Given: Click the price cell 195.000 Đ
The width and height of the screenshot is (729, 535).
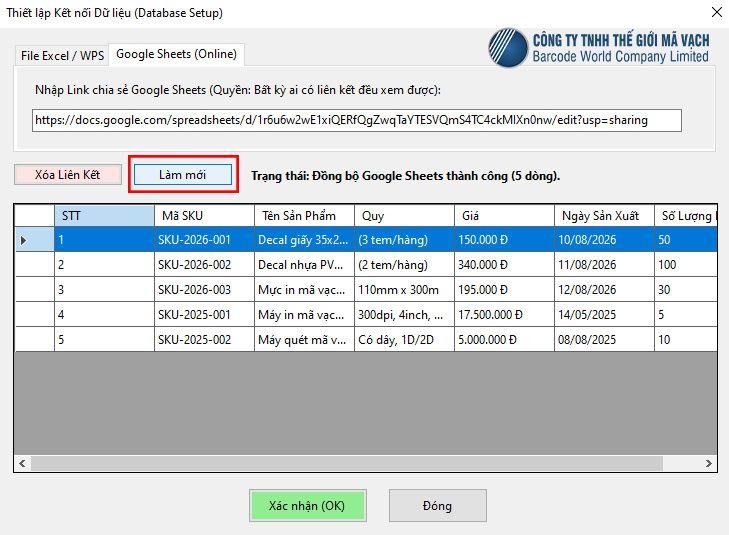Looking at the screenshot, I should click(x=504, y=290).
